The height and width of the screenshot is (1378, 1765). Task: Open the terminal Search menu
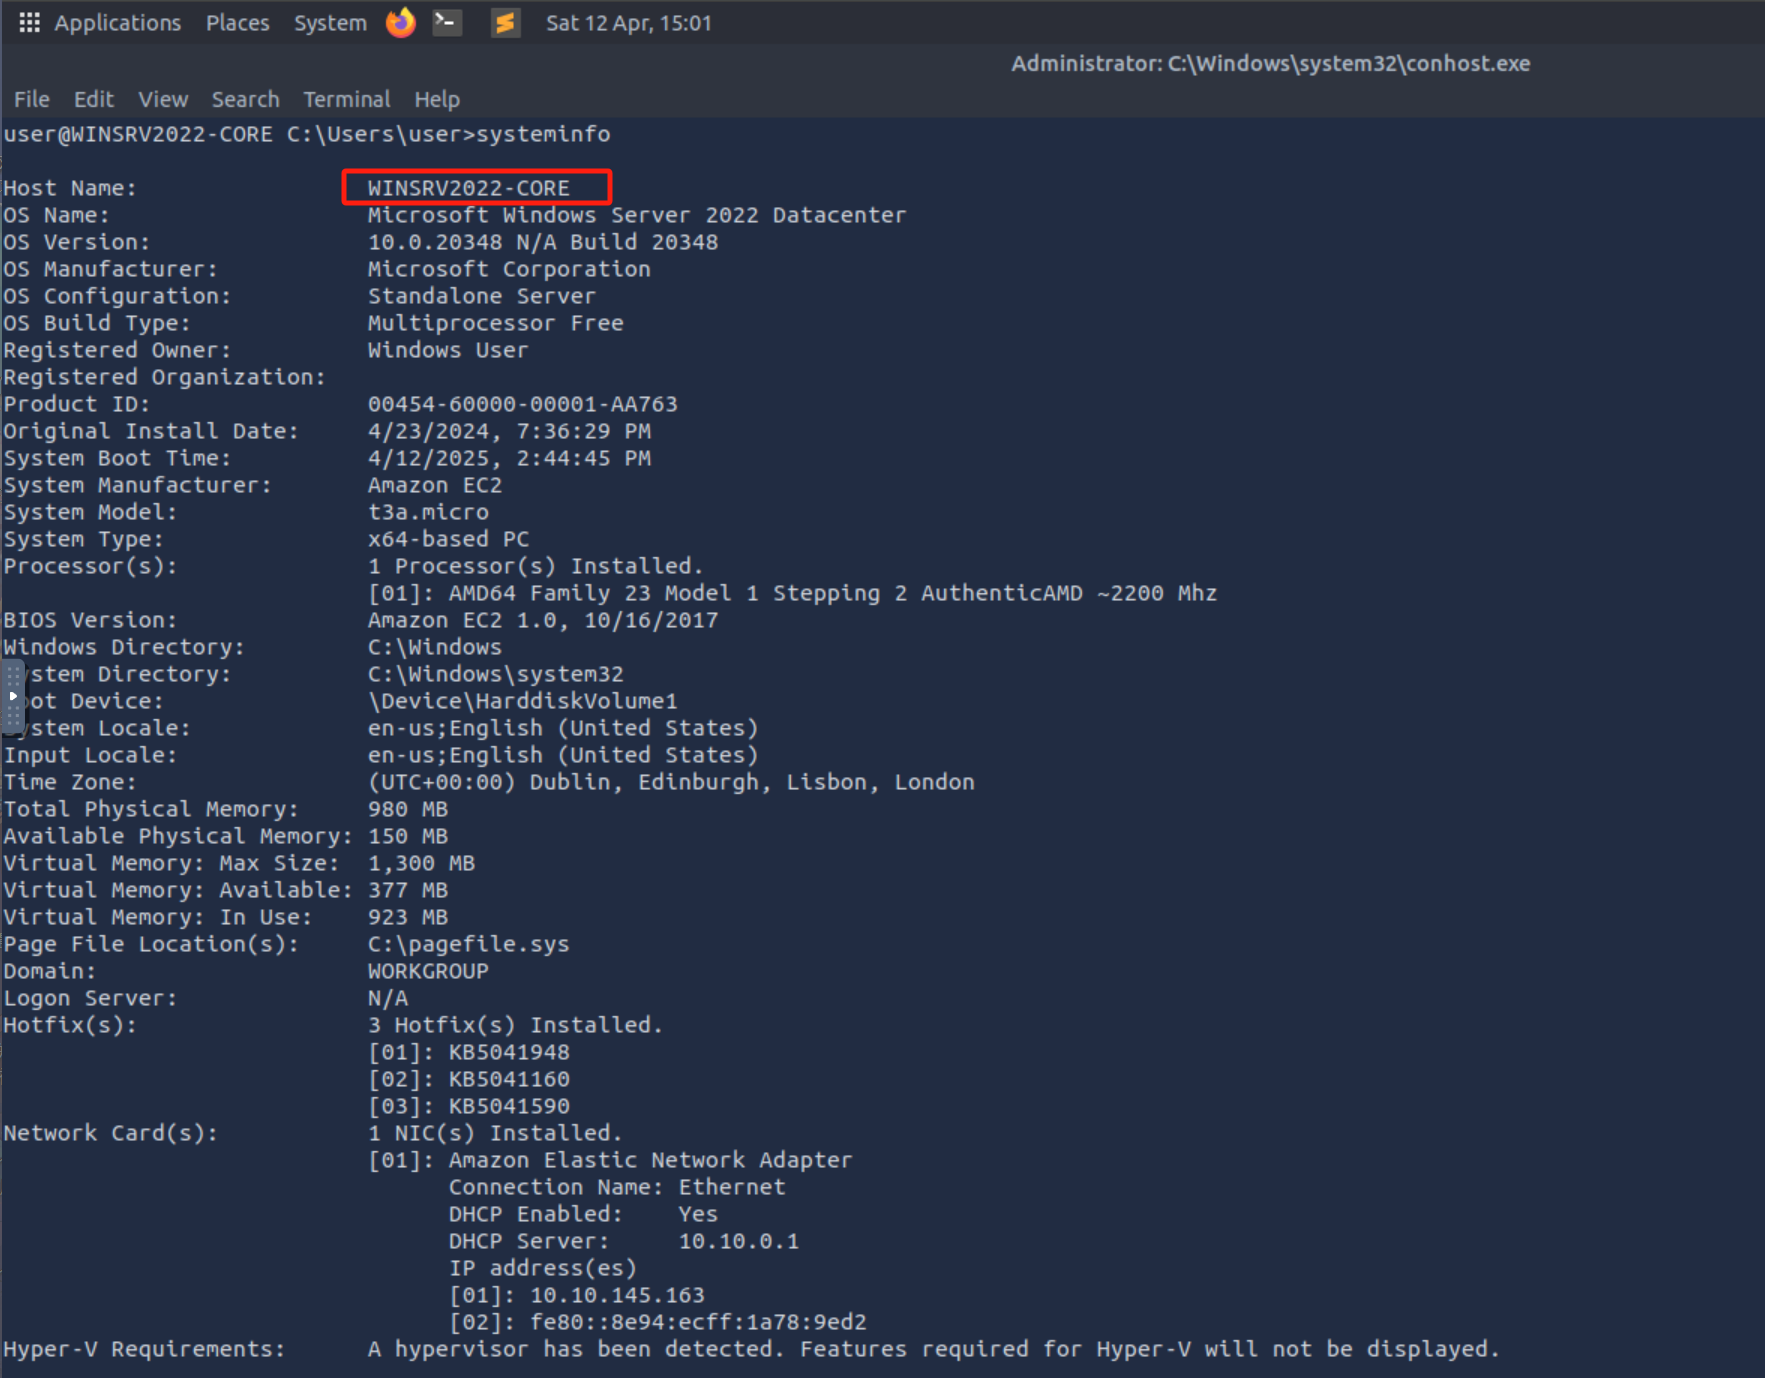(x=245, y=99)
